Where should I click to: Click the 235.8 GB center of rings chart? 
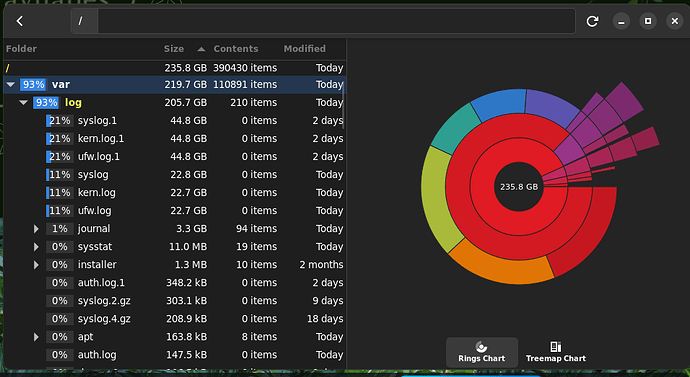coord(519,187)
